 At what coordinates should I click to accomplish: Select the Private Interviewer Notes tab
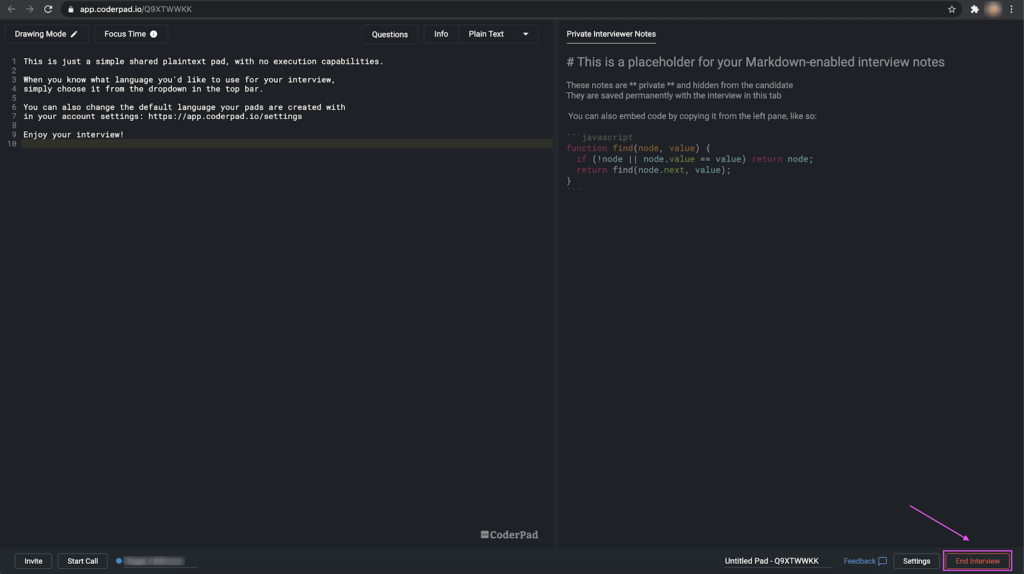(611, 34)
